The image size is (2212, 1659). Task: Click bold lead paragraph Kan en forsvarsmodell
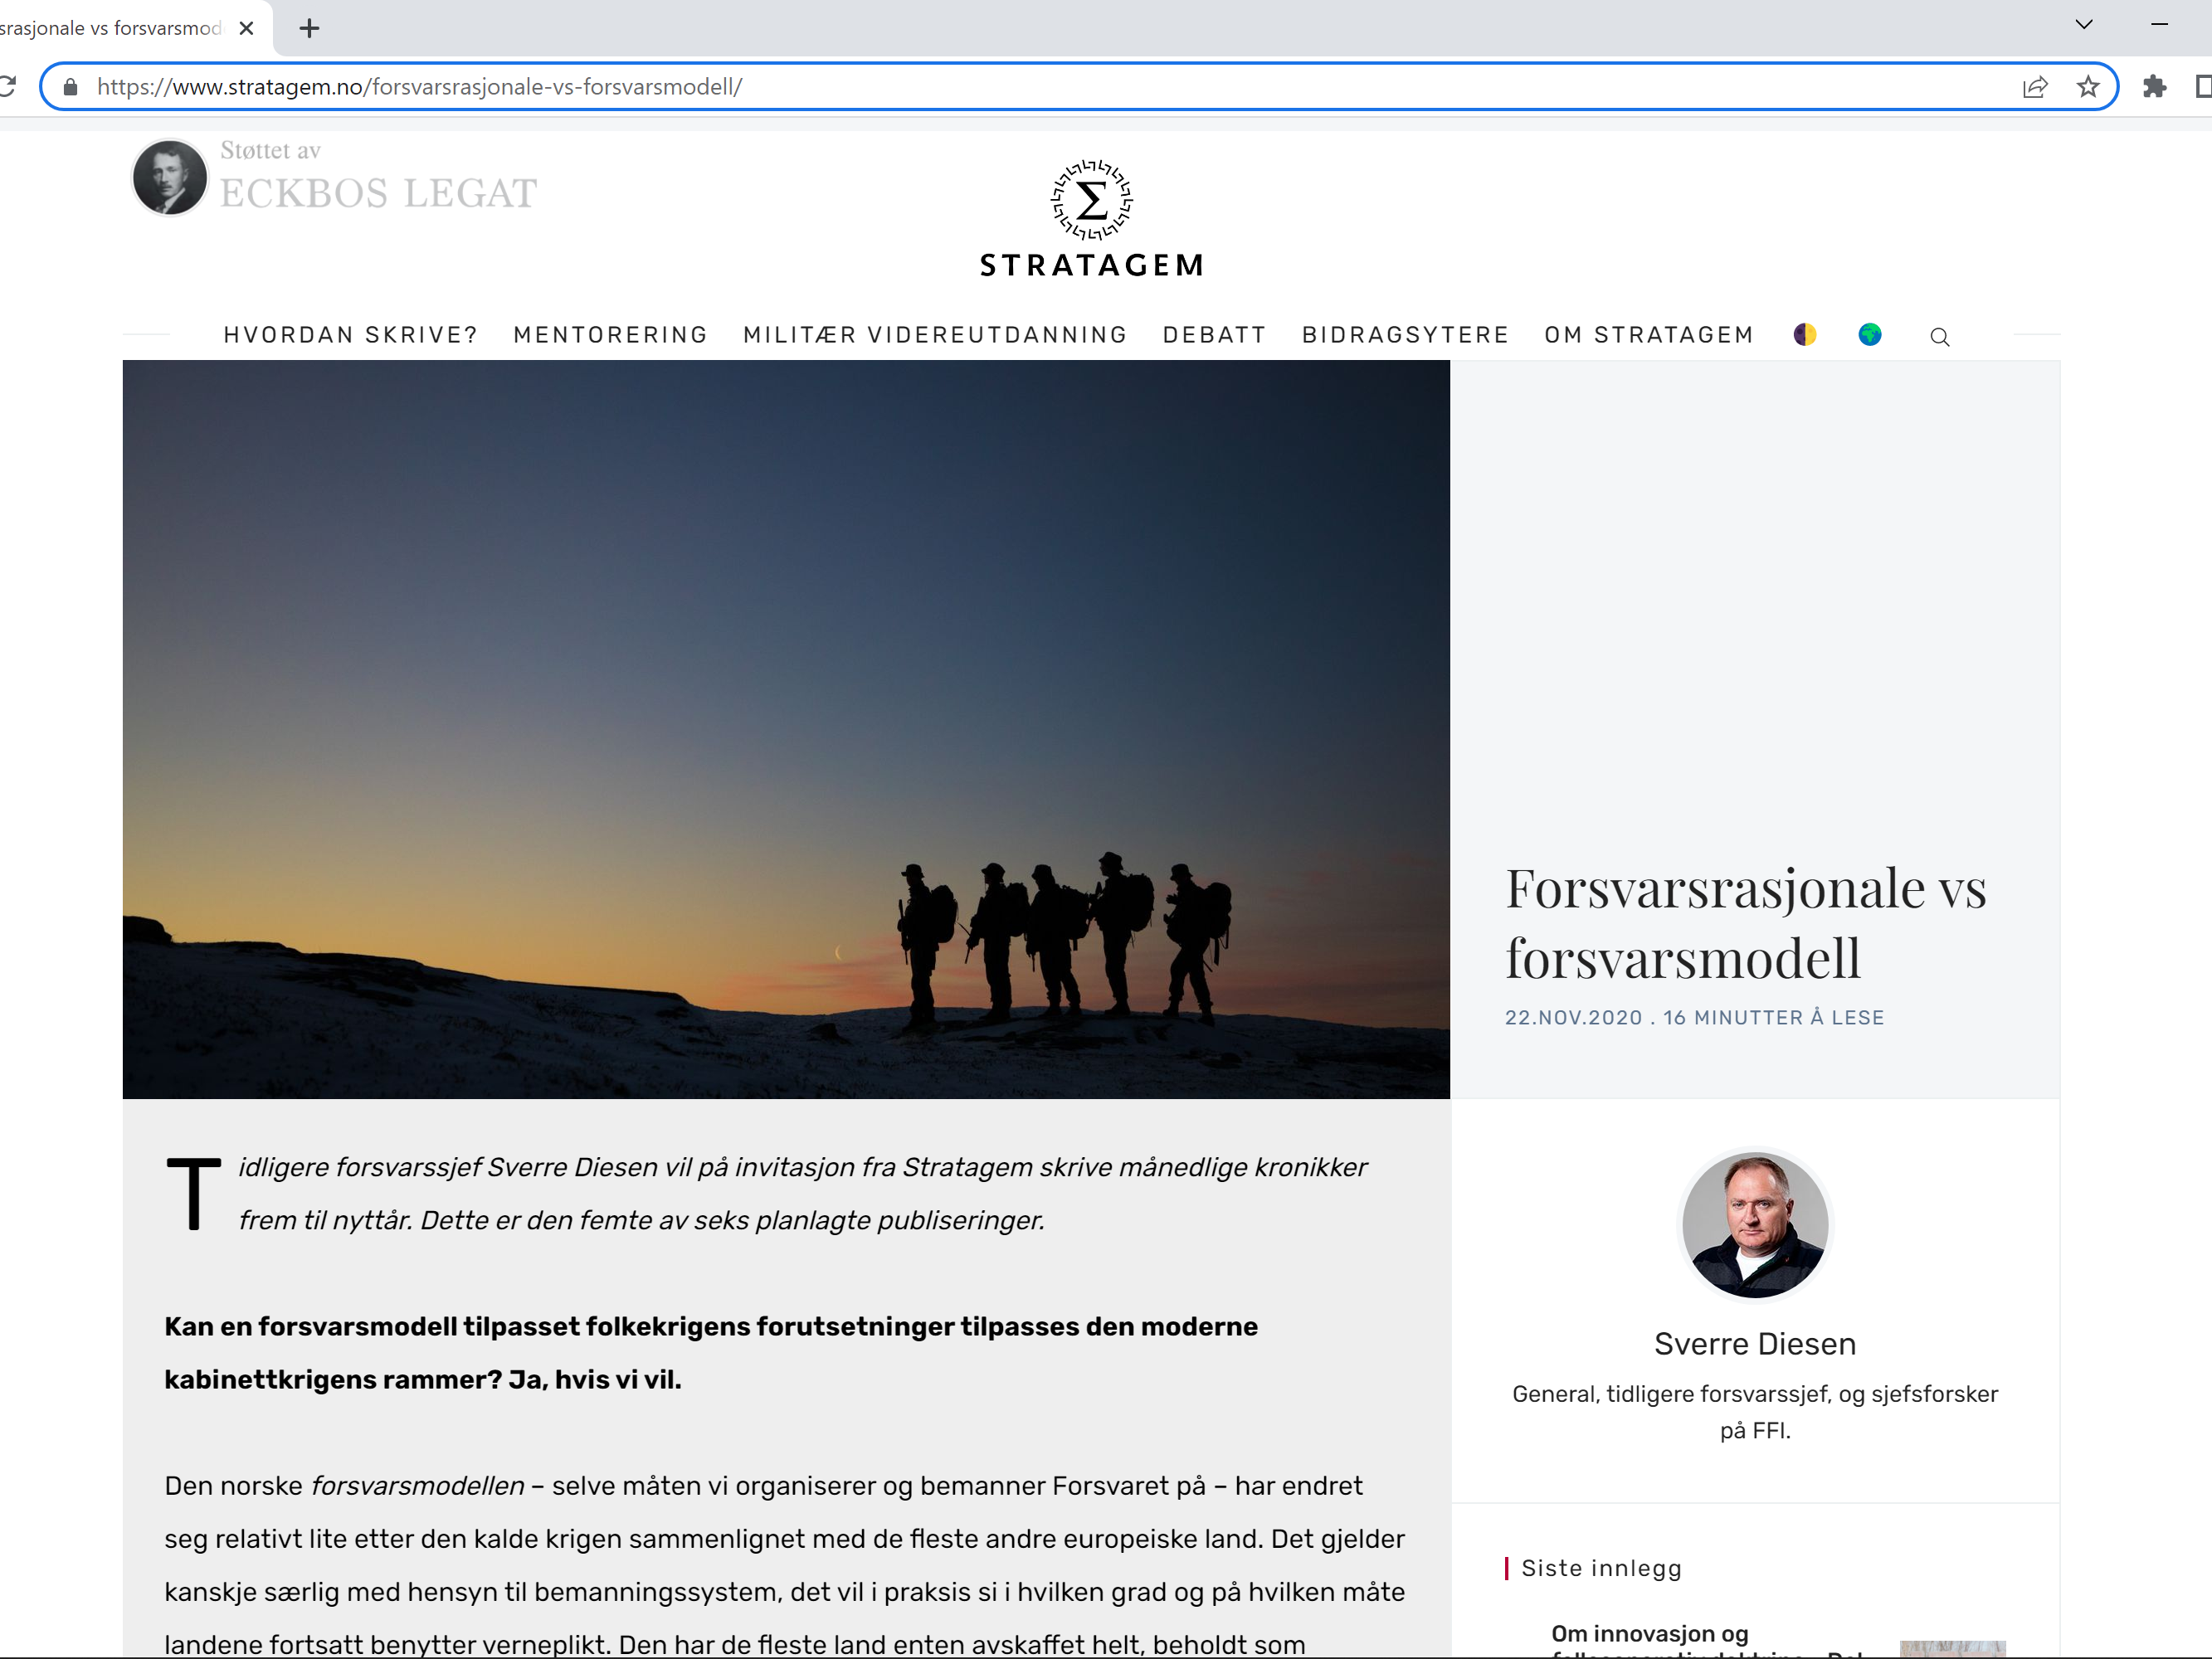711,1353
